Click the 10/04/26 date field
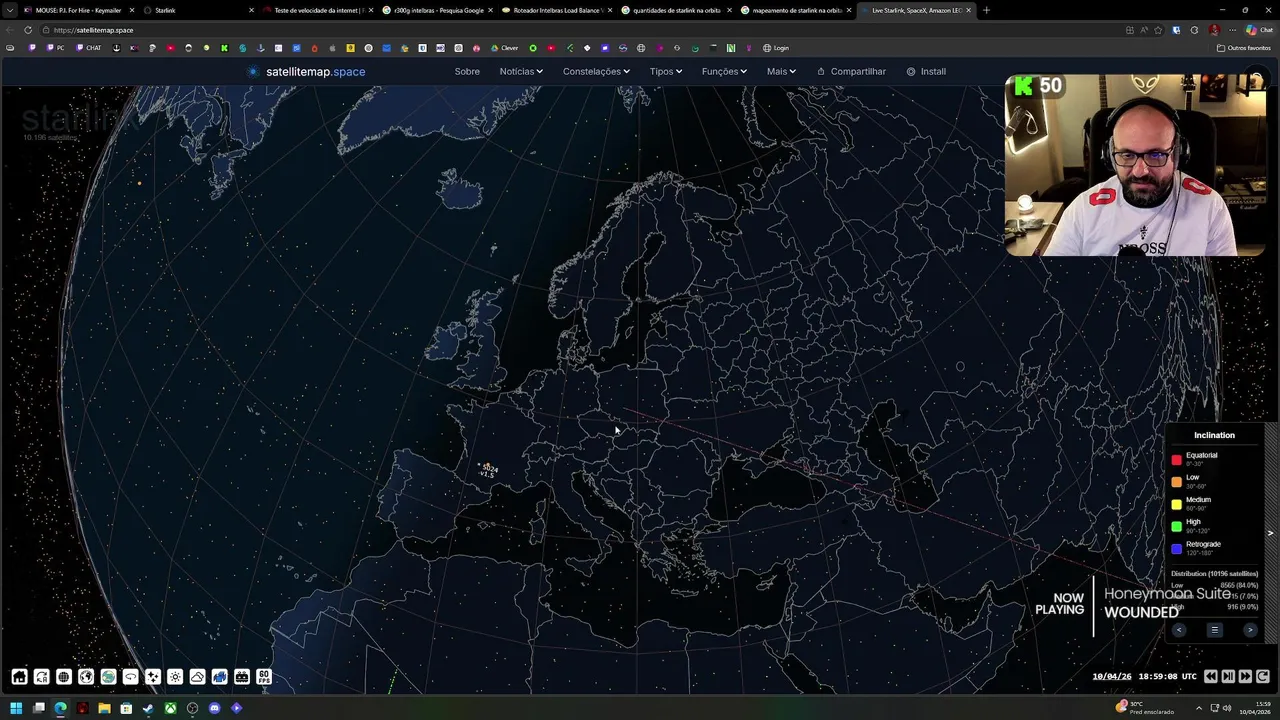1280x720 pixels. click(1112, 676)
